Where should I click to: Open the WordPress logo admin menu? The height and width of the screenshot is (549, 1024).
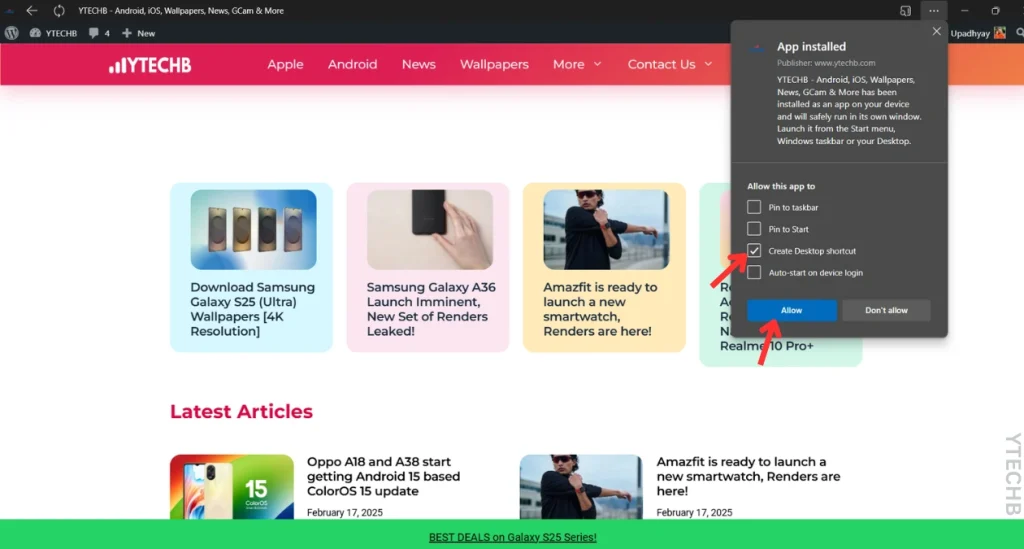click(12, 33)
